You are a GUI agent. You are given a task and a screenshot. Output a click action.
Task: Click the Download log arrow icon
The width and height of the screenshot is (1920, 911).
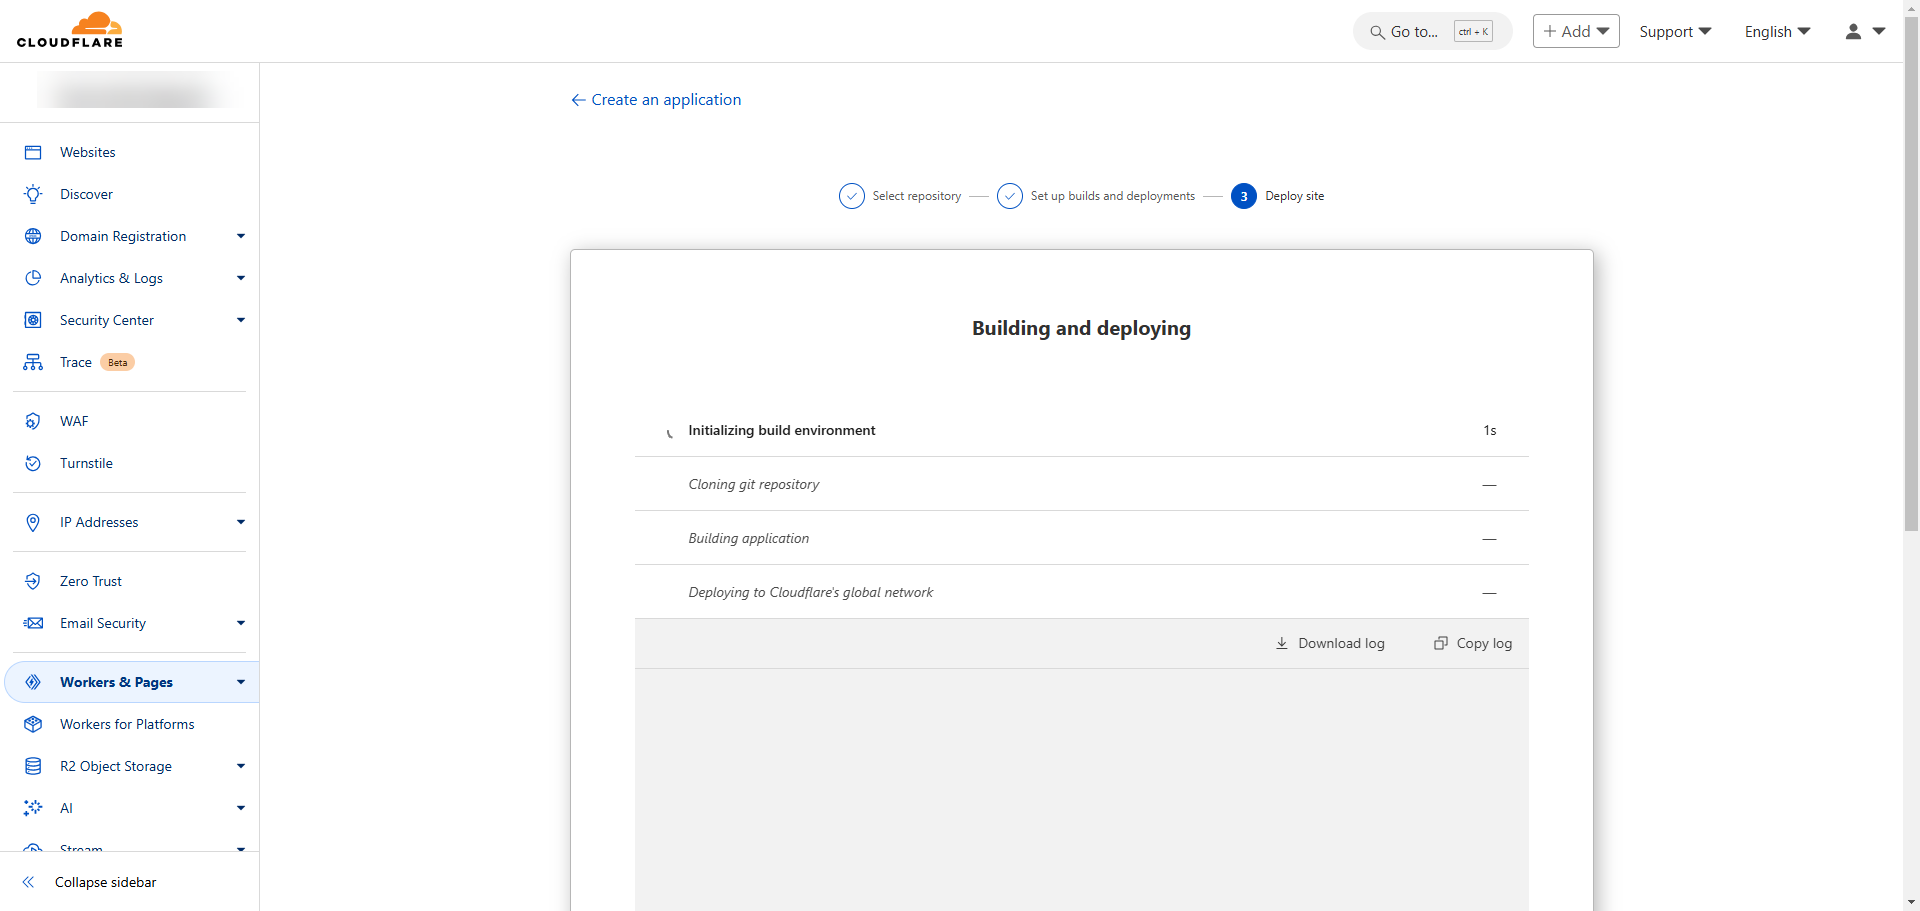tap(1282, 643)
